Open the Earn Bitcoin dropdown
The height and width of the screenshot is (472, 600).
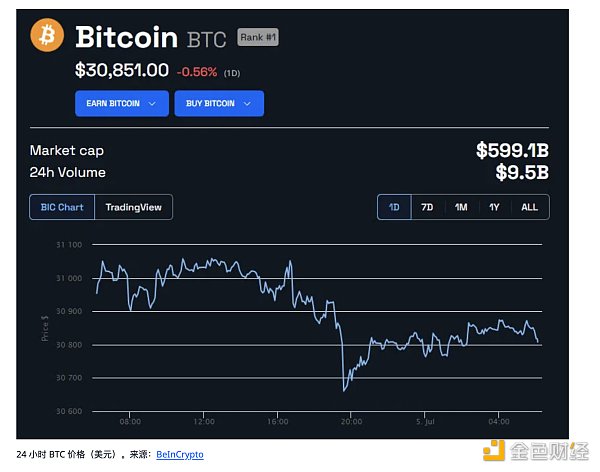tap(120, 103)
